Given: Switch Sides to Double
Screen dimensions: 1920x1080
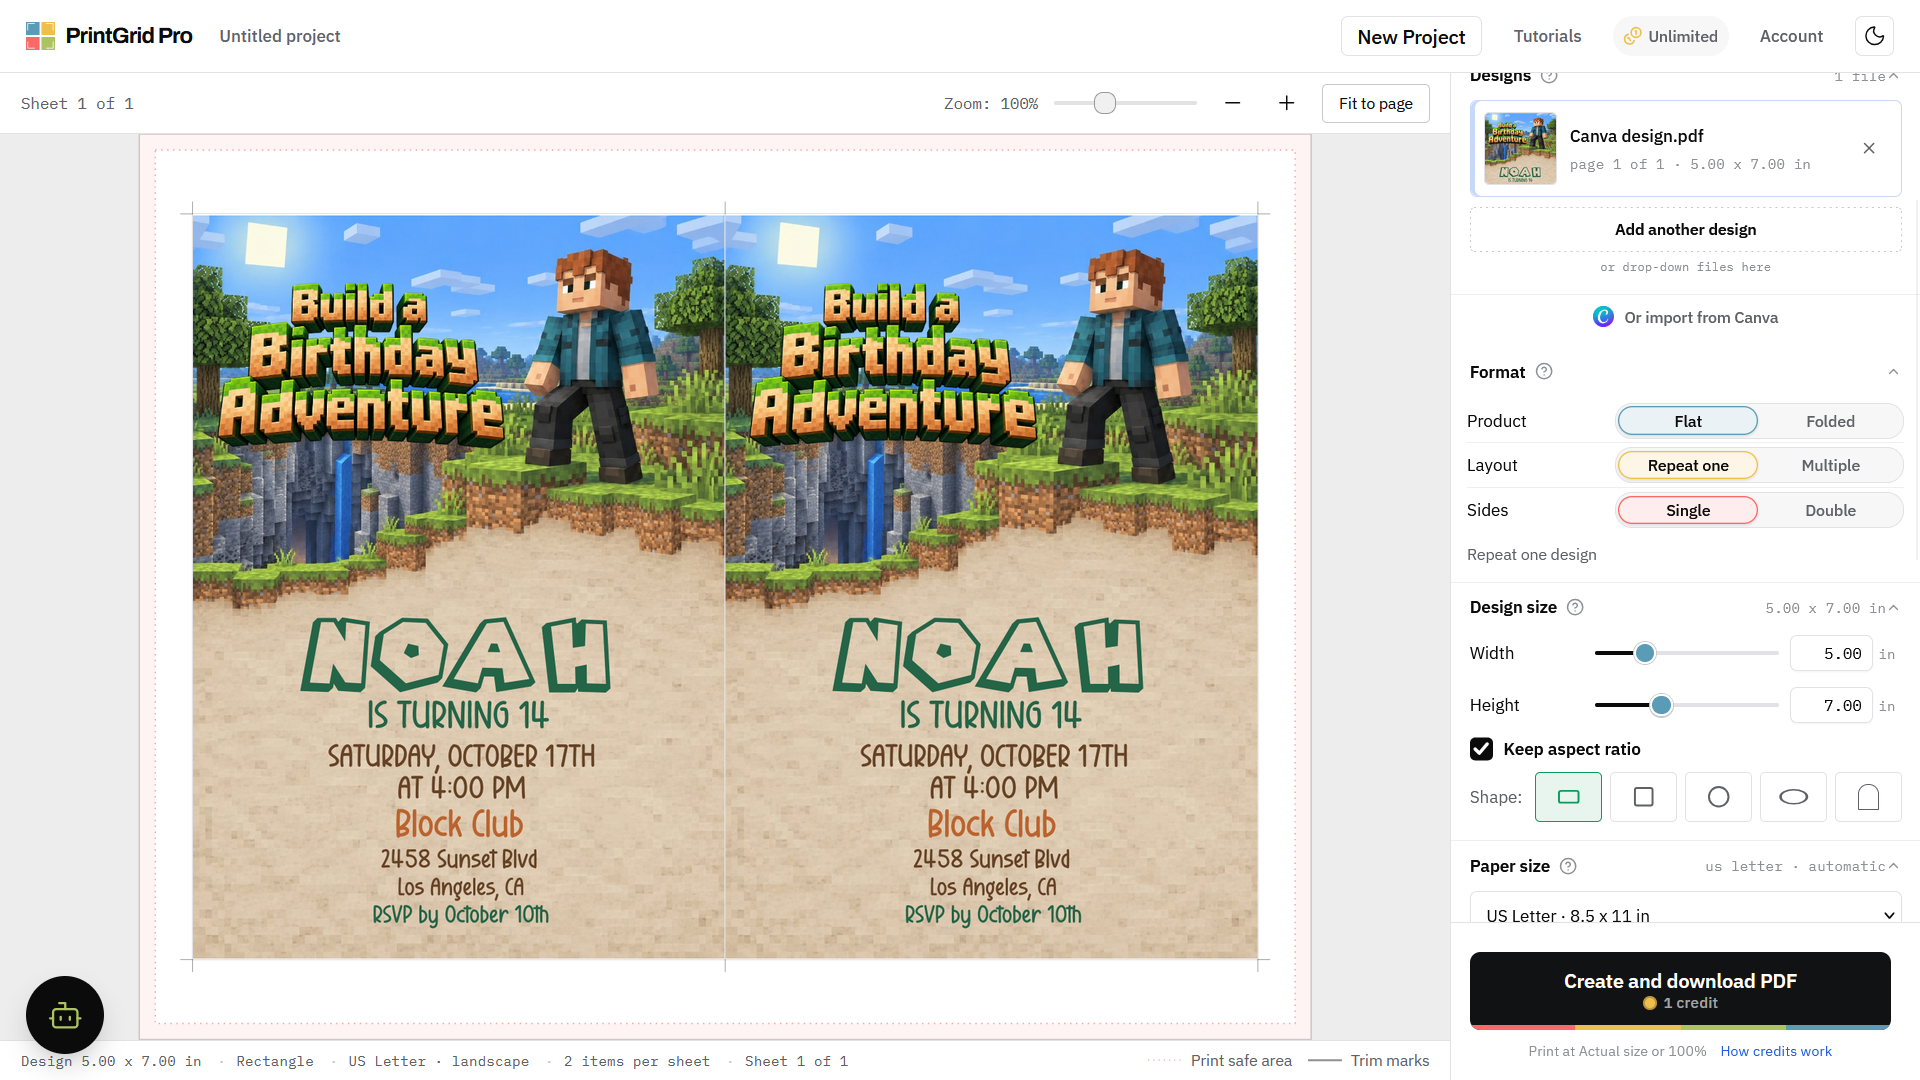Looking at the screenshot, I should (1830, 510).
